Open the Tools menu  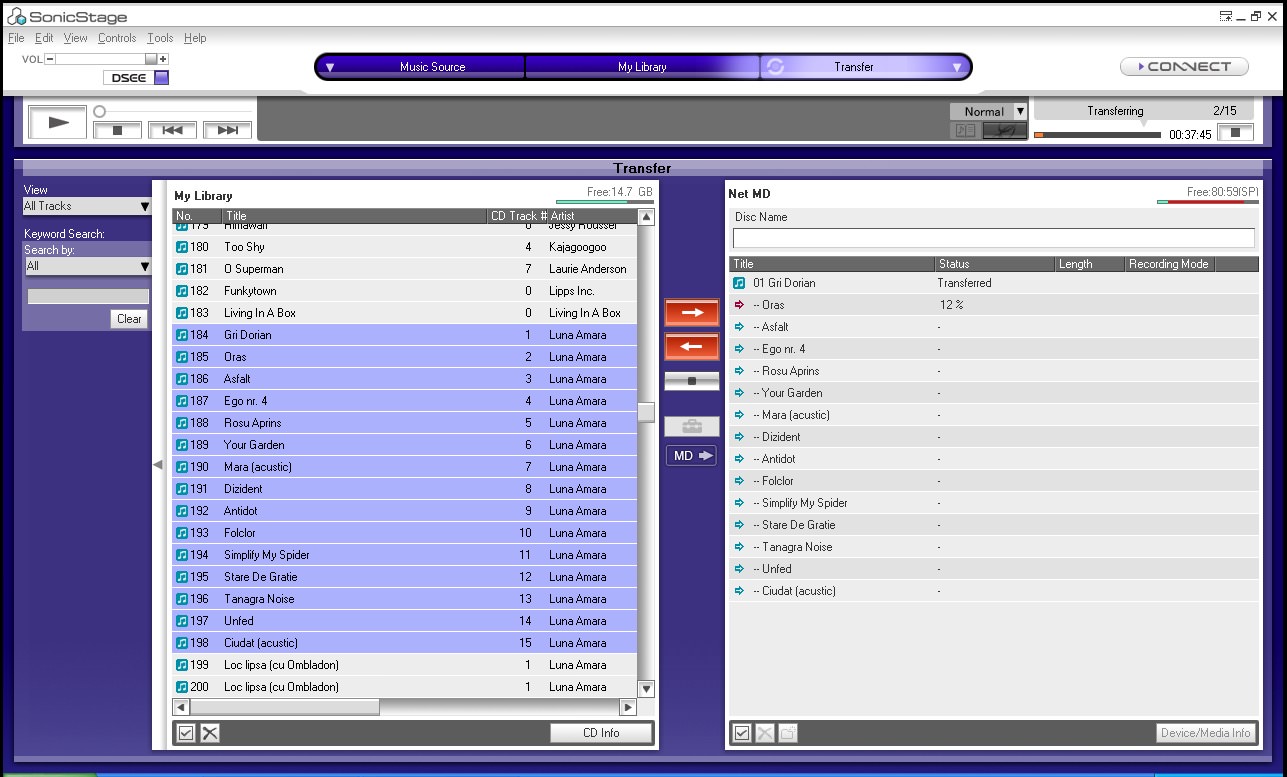160,38
